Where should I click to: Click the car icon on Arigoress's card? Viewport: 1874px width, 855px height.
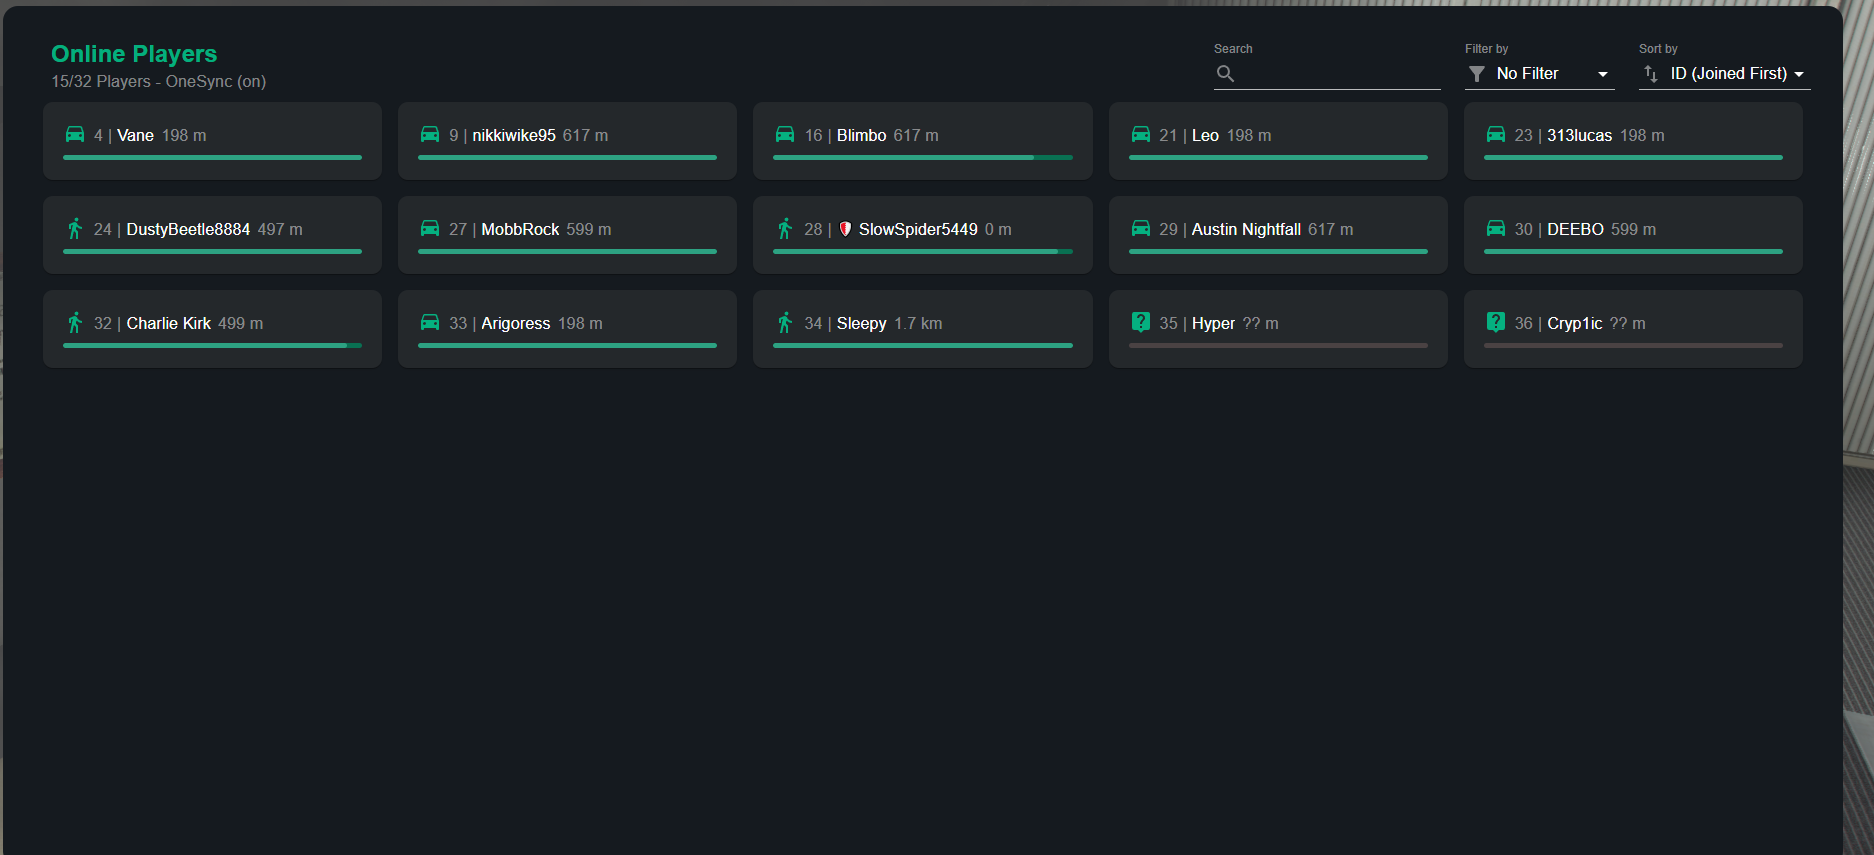(x=430, y=322)
